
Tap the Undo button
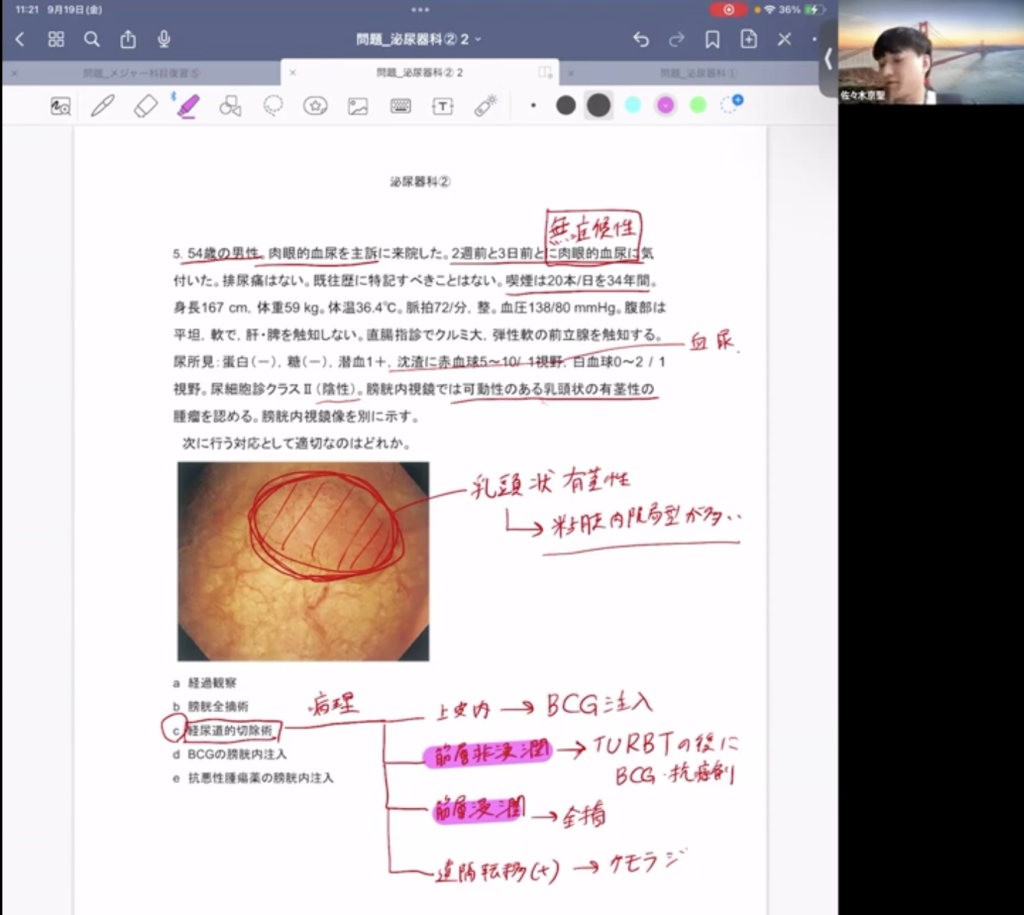coord(641,40)
